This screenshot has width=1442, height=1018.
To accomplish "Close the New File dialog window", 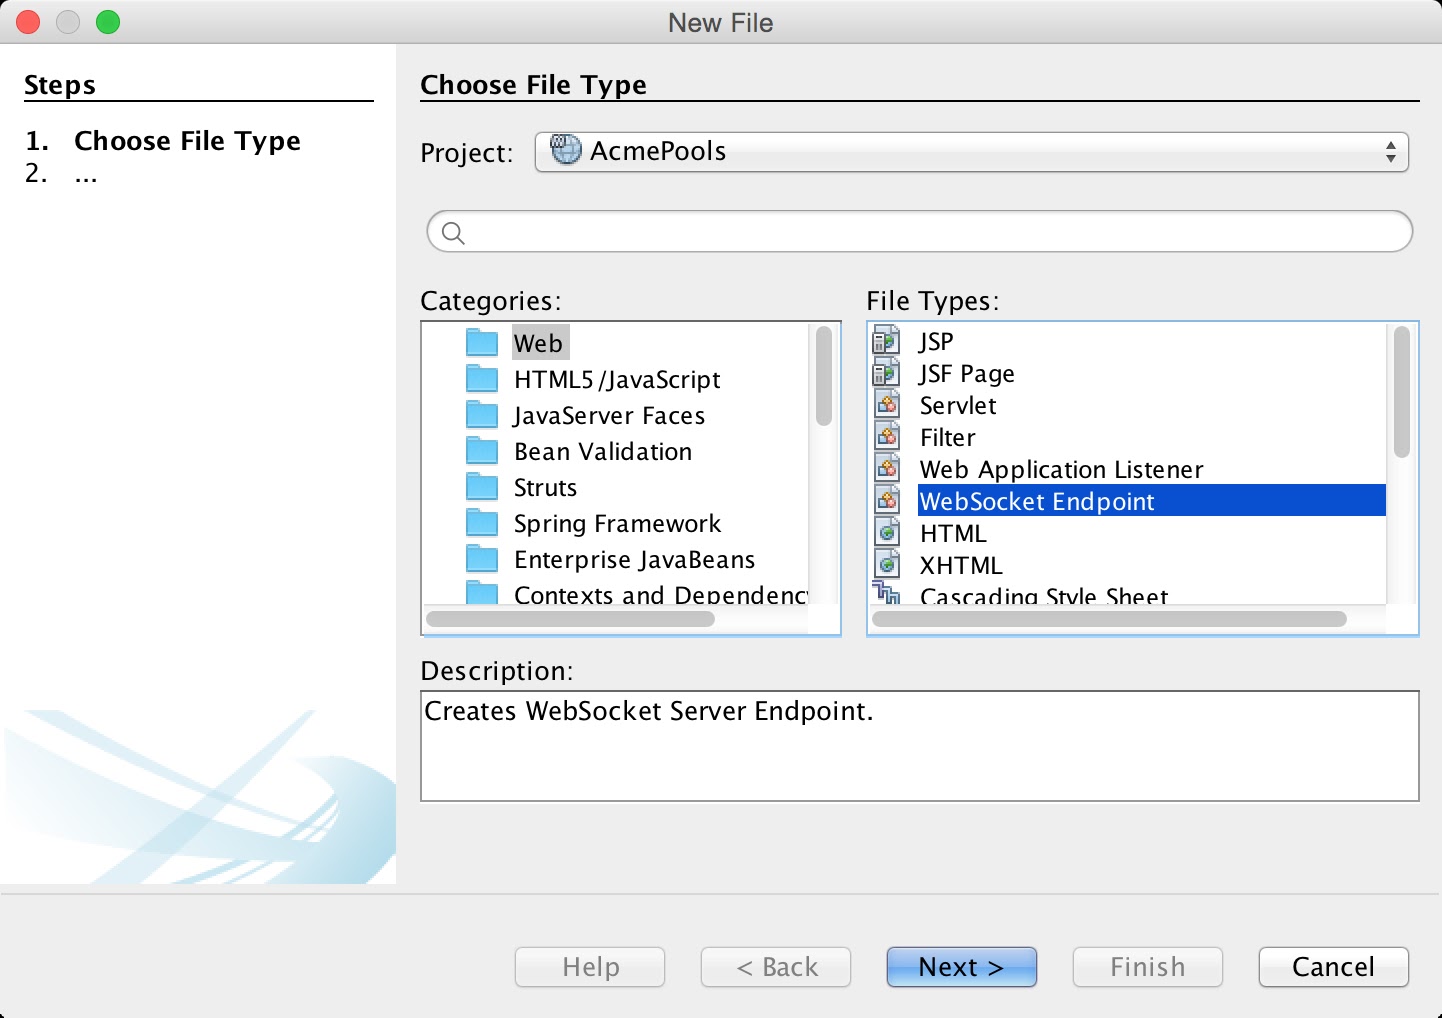I will click(x=29, y=22).
